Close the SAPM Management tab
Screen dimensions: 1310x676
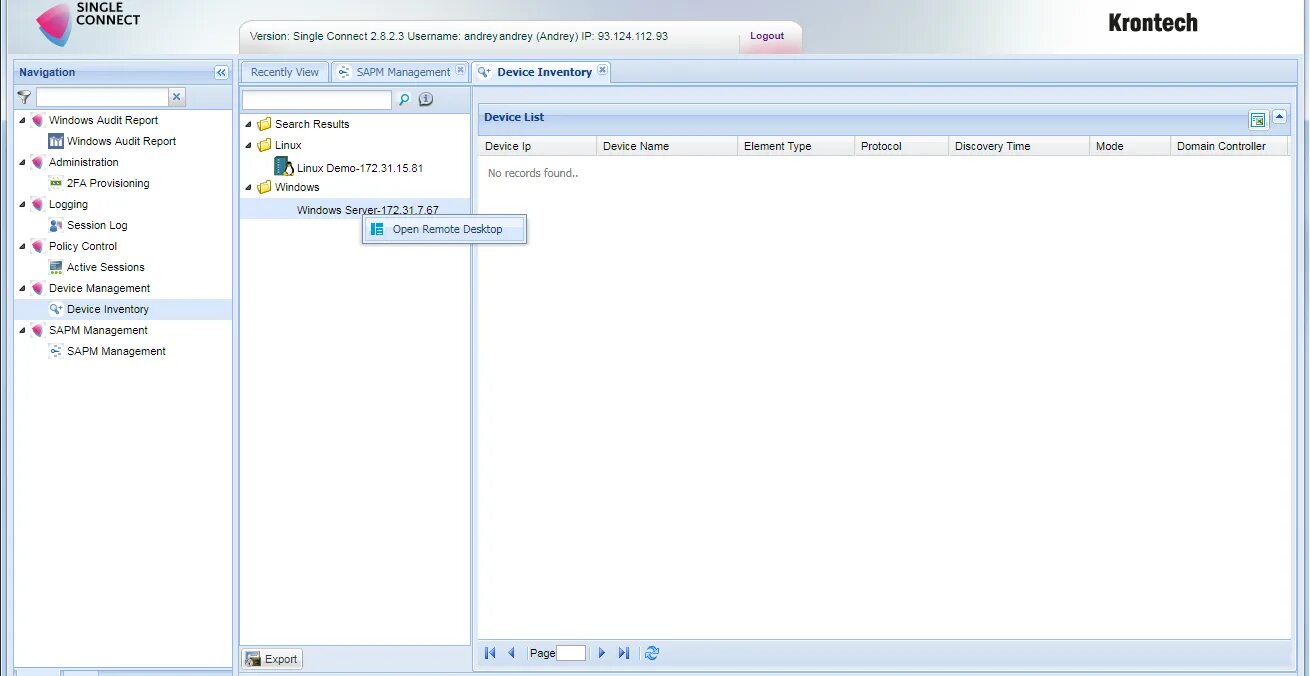click(x=460, y=70)
